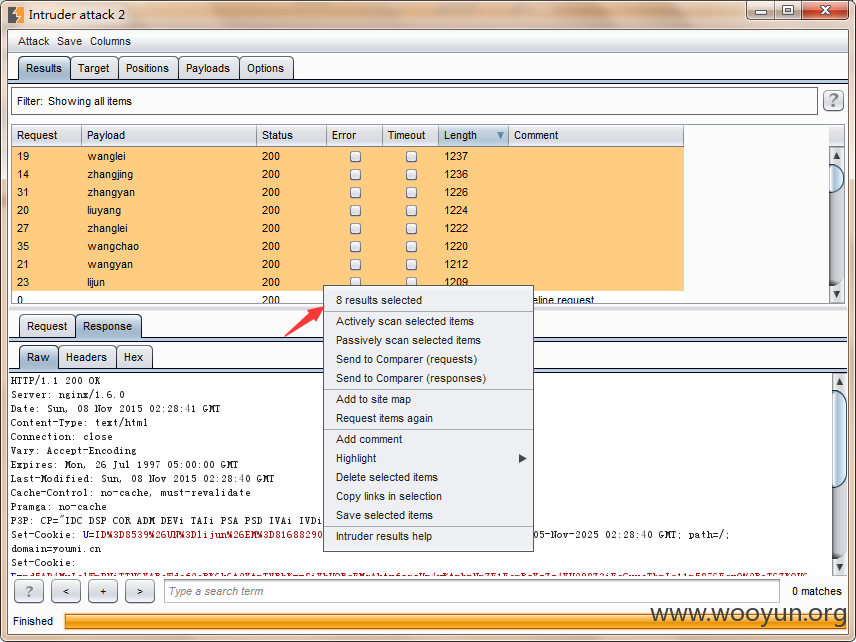Toggle Timeout checkbox for zhangyan row
The height and width of the screenshot is (642, 856).
pyautogui.click(x=411, y=193)
